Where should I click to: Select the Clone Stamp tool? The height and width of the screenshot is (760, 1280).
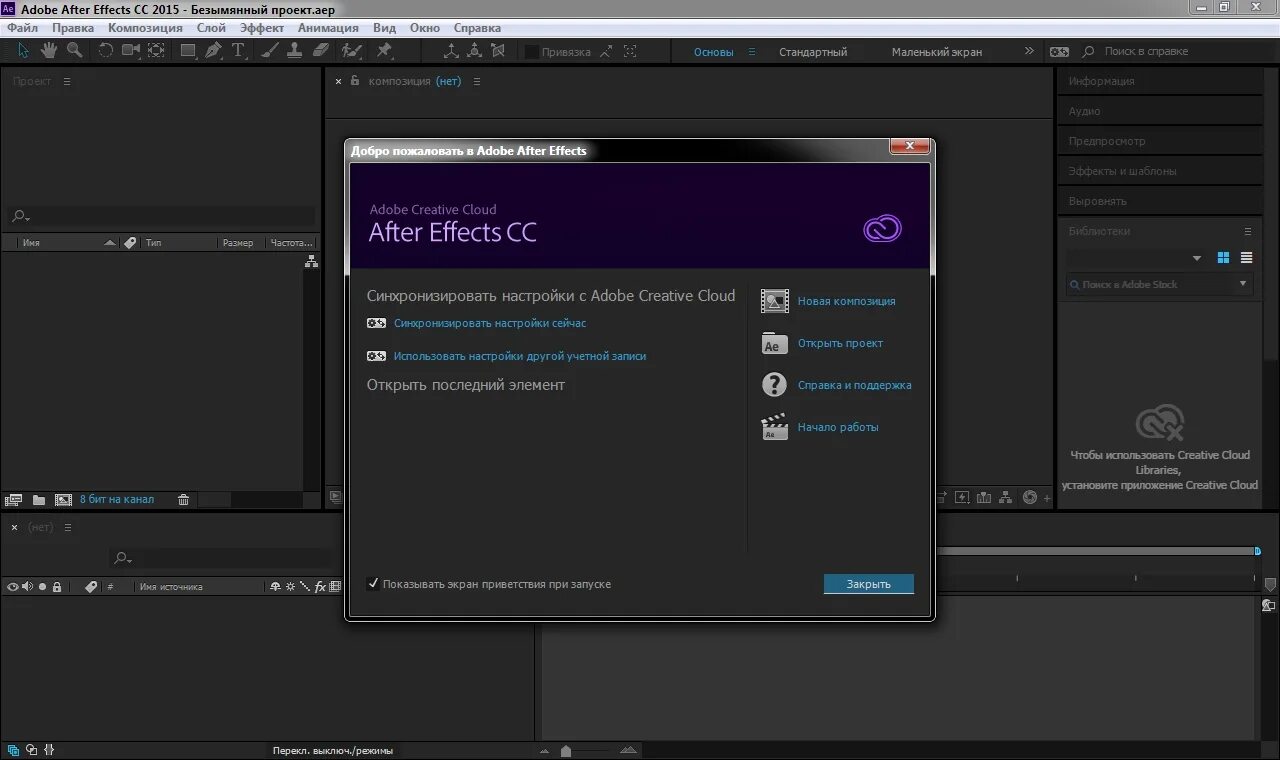[295, 51]
